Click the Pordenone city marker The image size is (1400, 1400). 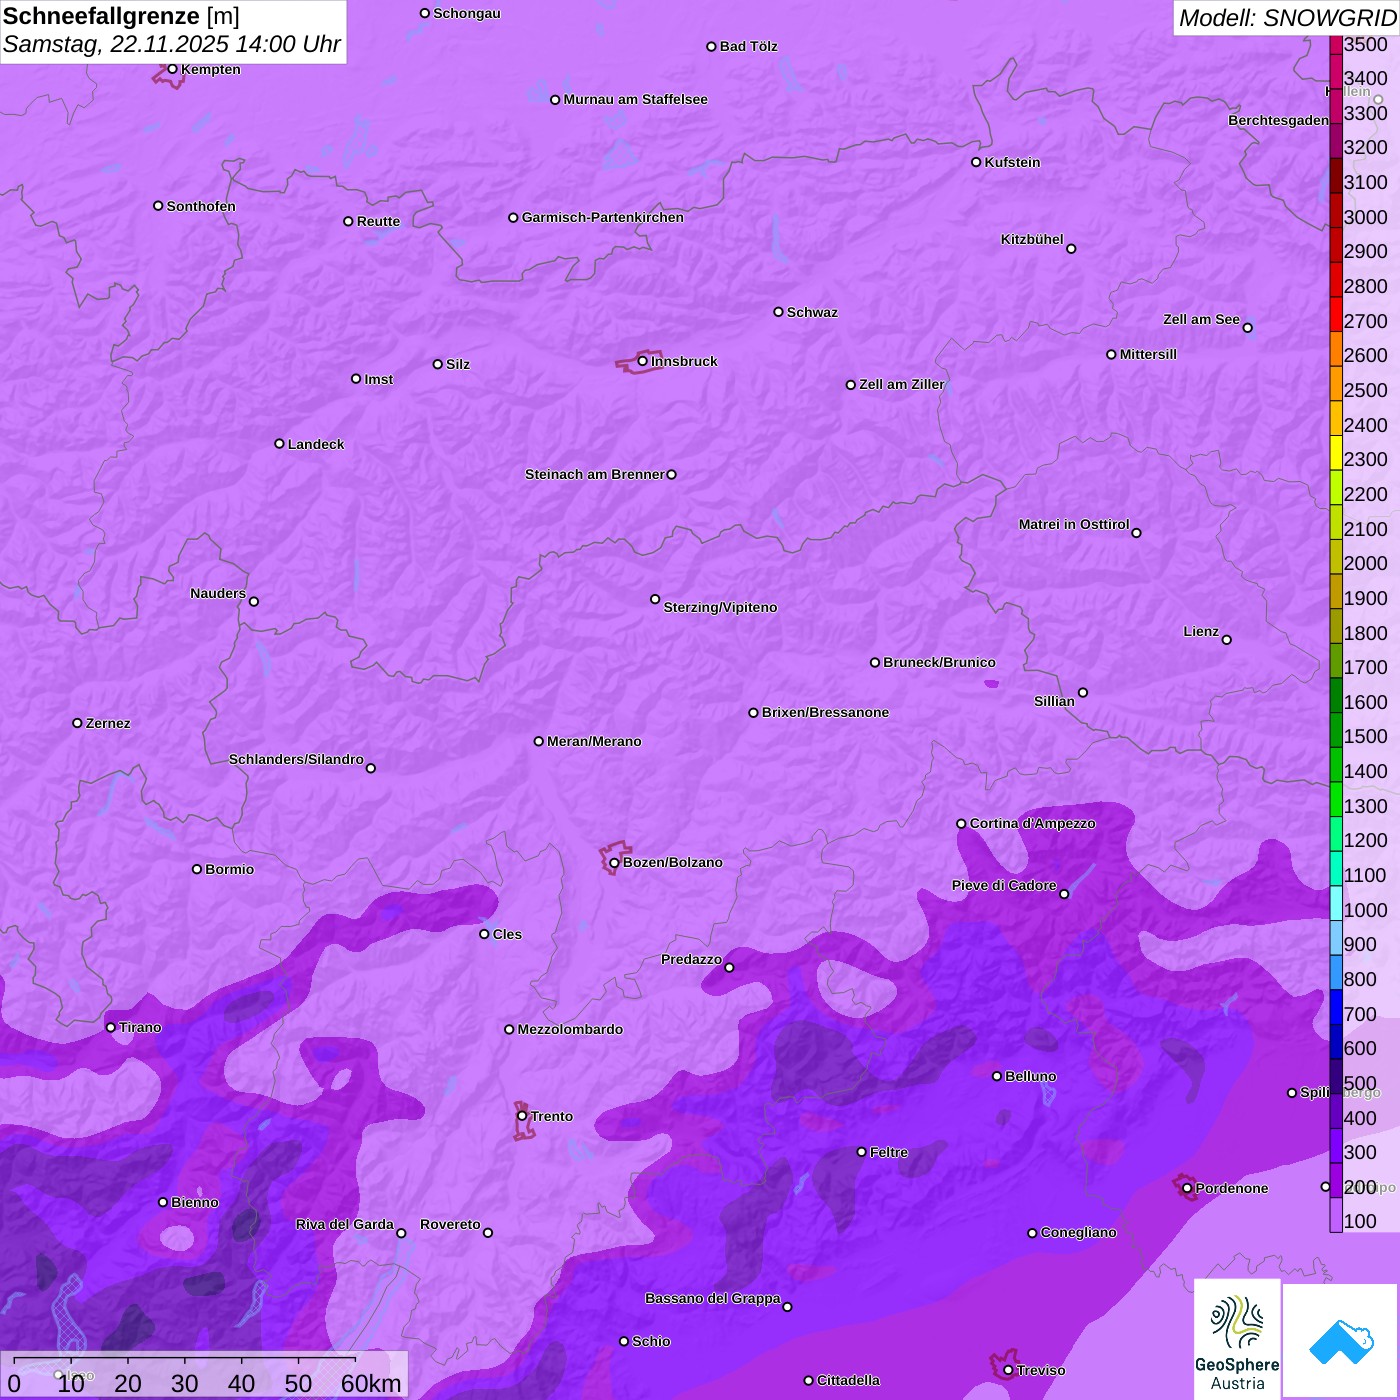[1187, 1189]
